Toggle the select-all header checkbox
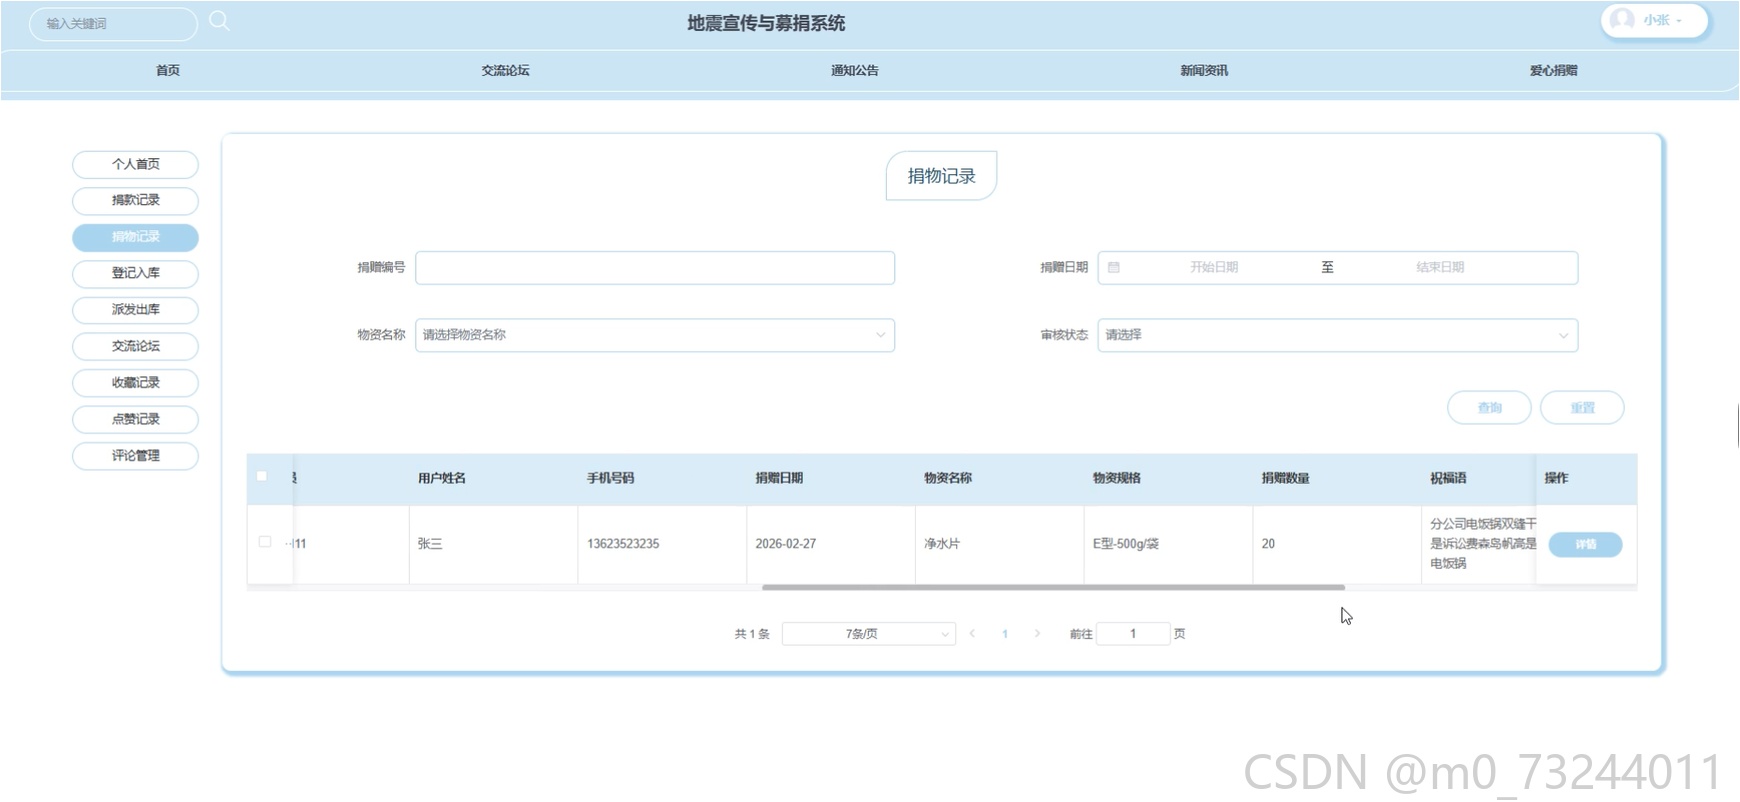1740x802 pixels. [262, 476]
